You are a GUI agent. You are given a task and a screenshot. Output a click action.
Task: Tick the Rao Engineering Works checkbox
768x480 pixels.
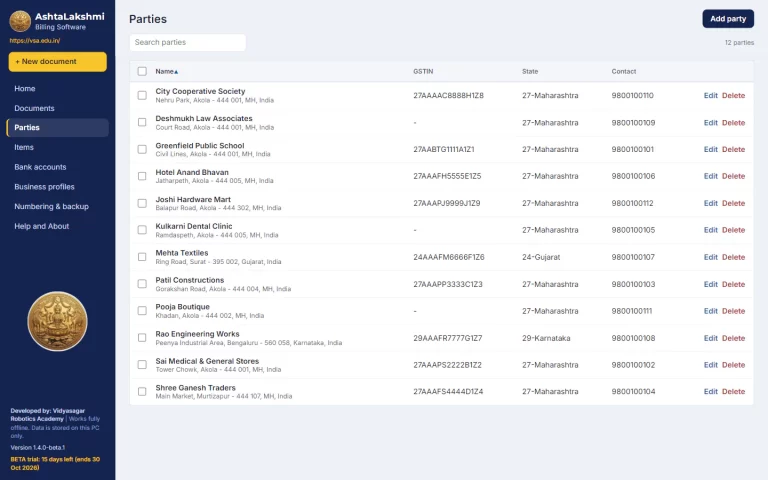tap(142, 338)
